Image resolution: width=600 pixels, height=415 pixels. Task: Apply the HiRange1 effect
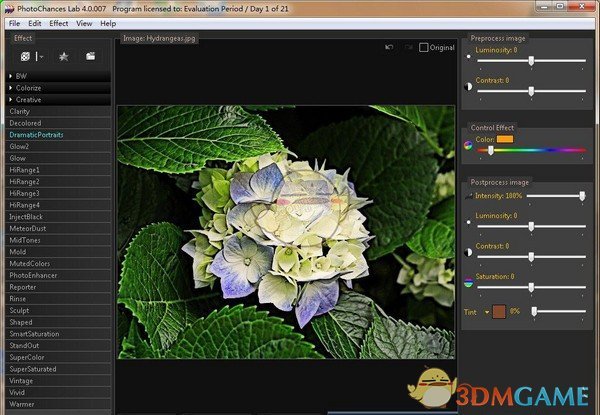[59, 170]
